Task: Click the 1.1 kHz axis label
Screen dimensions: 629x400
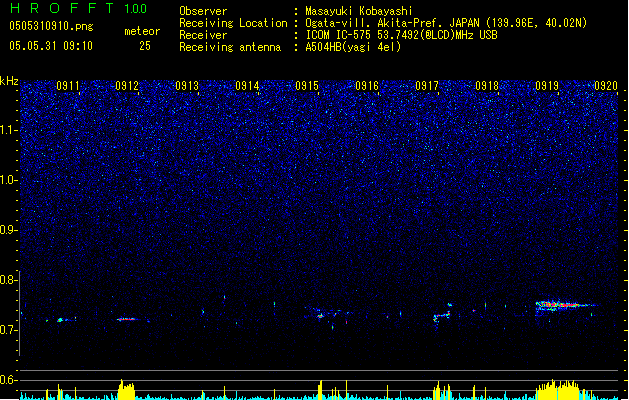Action: click(x=9, y=130)
